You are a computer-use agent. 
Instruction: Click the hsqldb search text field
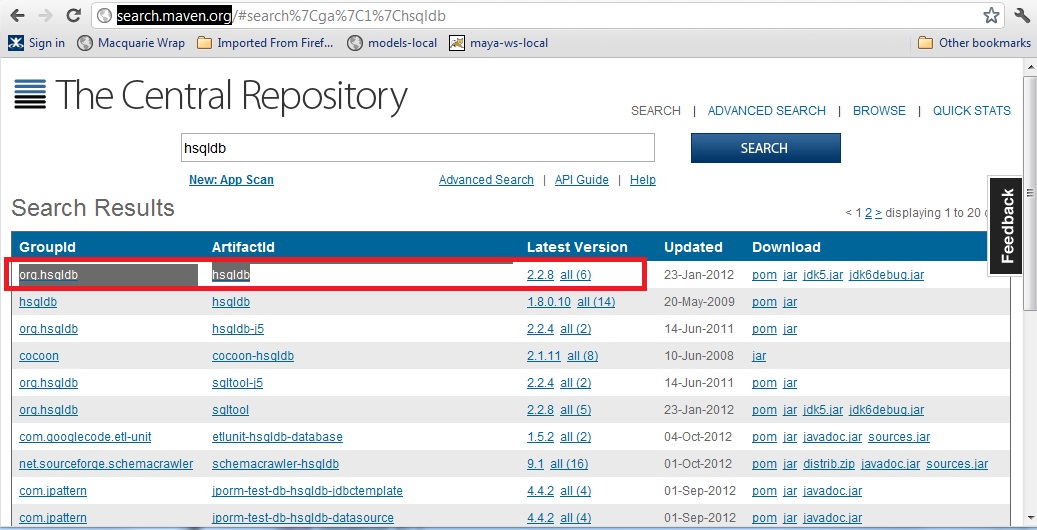click(417, 148)
